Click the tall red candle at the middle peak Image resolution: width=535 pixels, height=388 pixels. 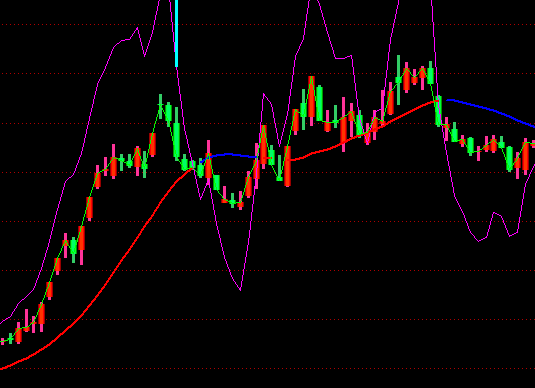pyautogui.click(x=311, y=100)
